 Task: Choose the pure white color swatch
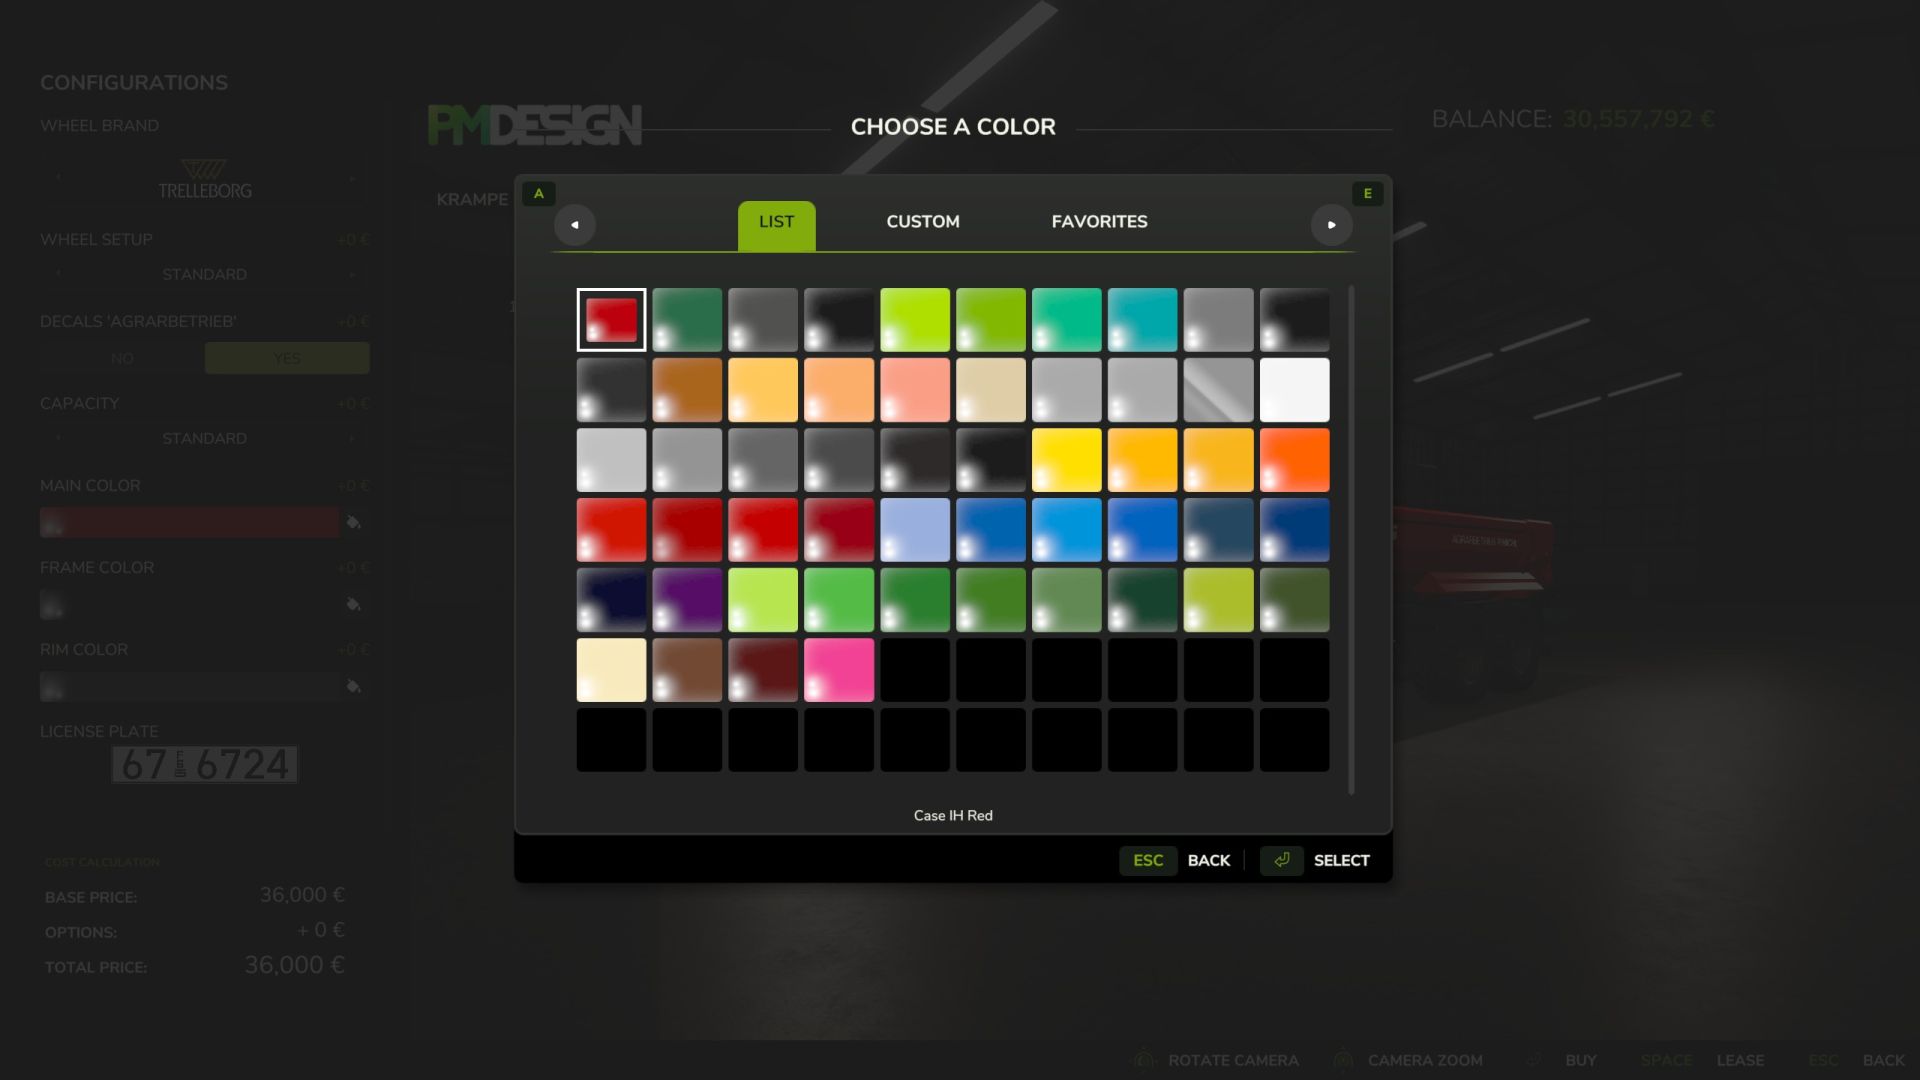coord(1294,390)
